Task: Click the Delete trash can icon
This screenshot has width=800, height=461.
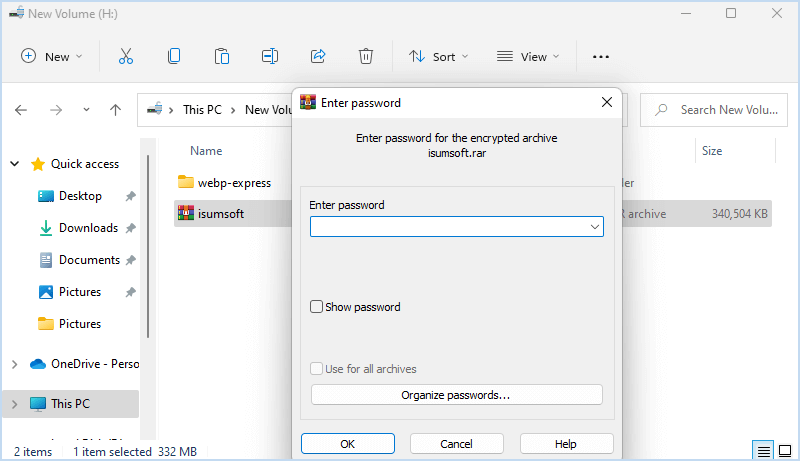Action: pos(367,57)
